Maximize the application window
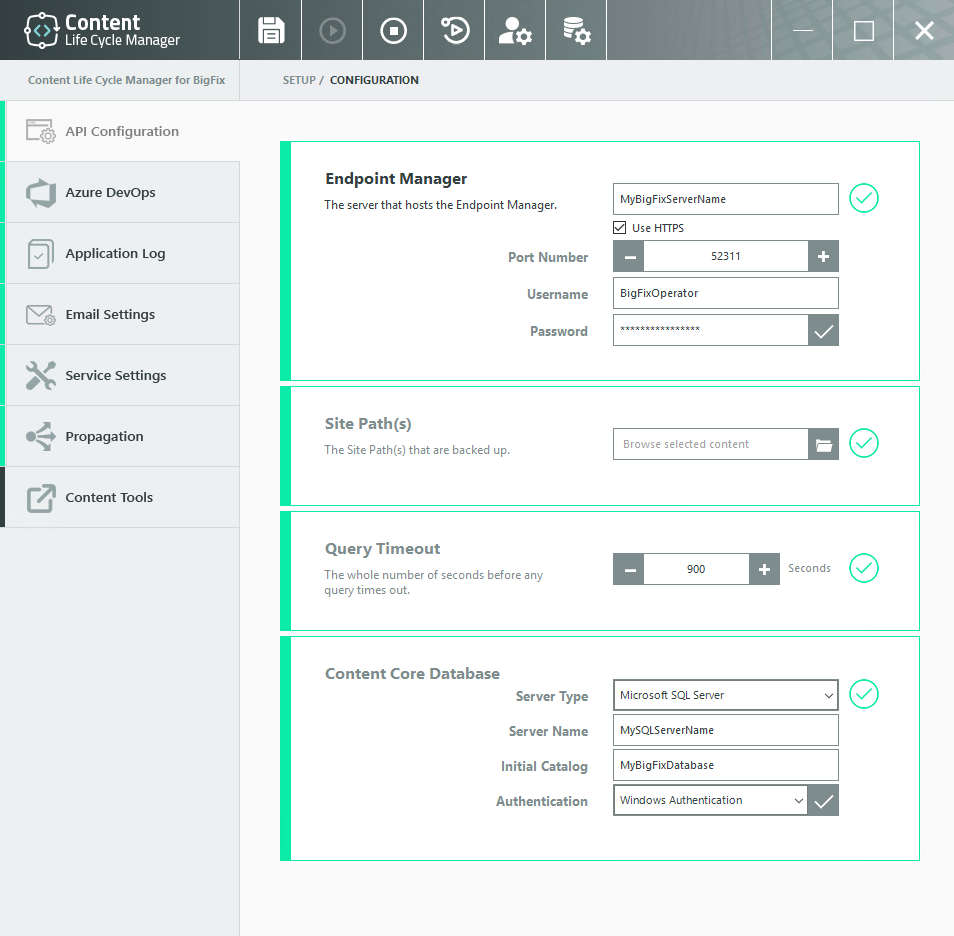This screenshot has width=954, height=936. [x=863, y=30]
